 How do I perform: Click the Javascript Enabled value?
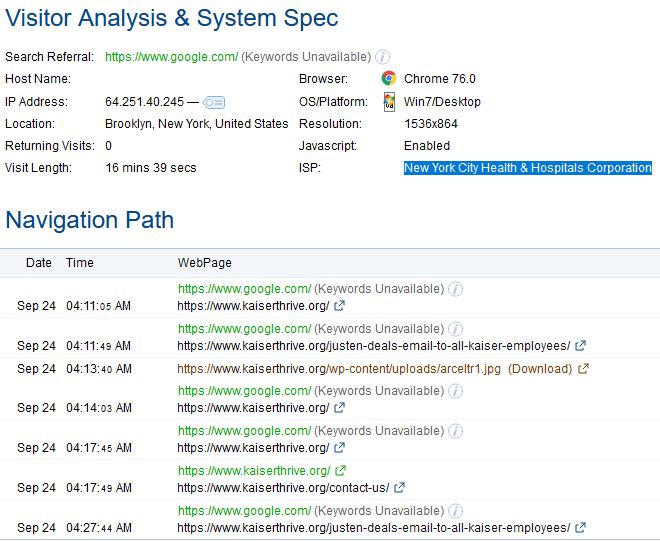pos(427,146)
